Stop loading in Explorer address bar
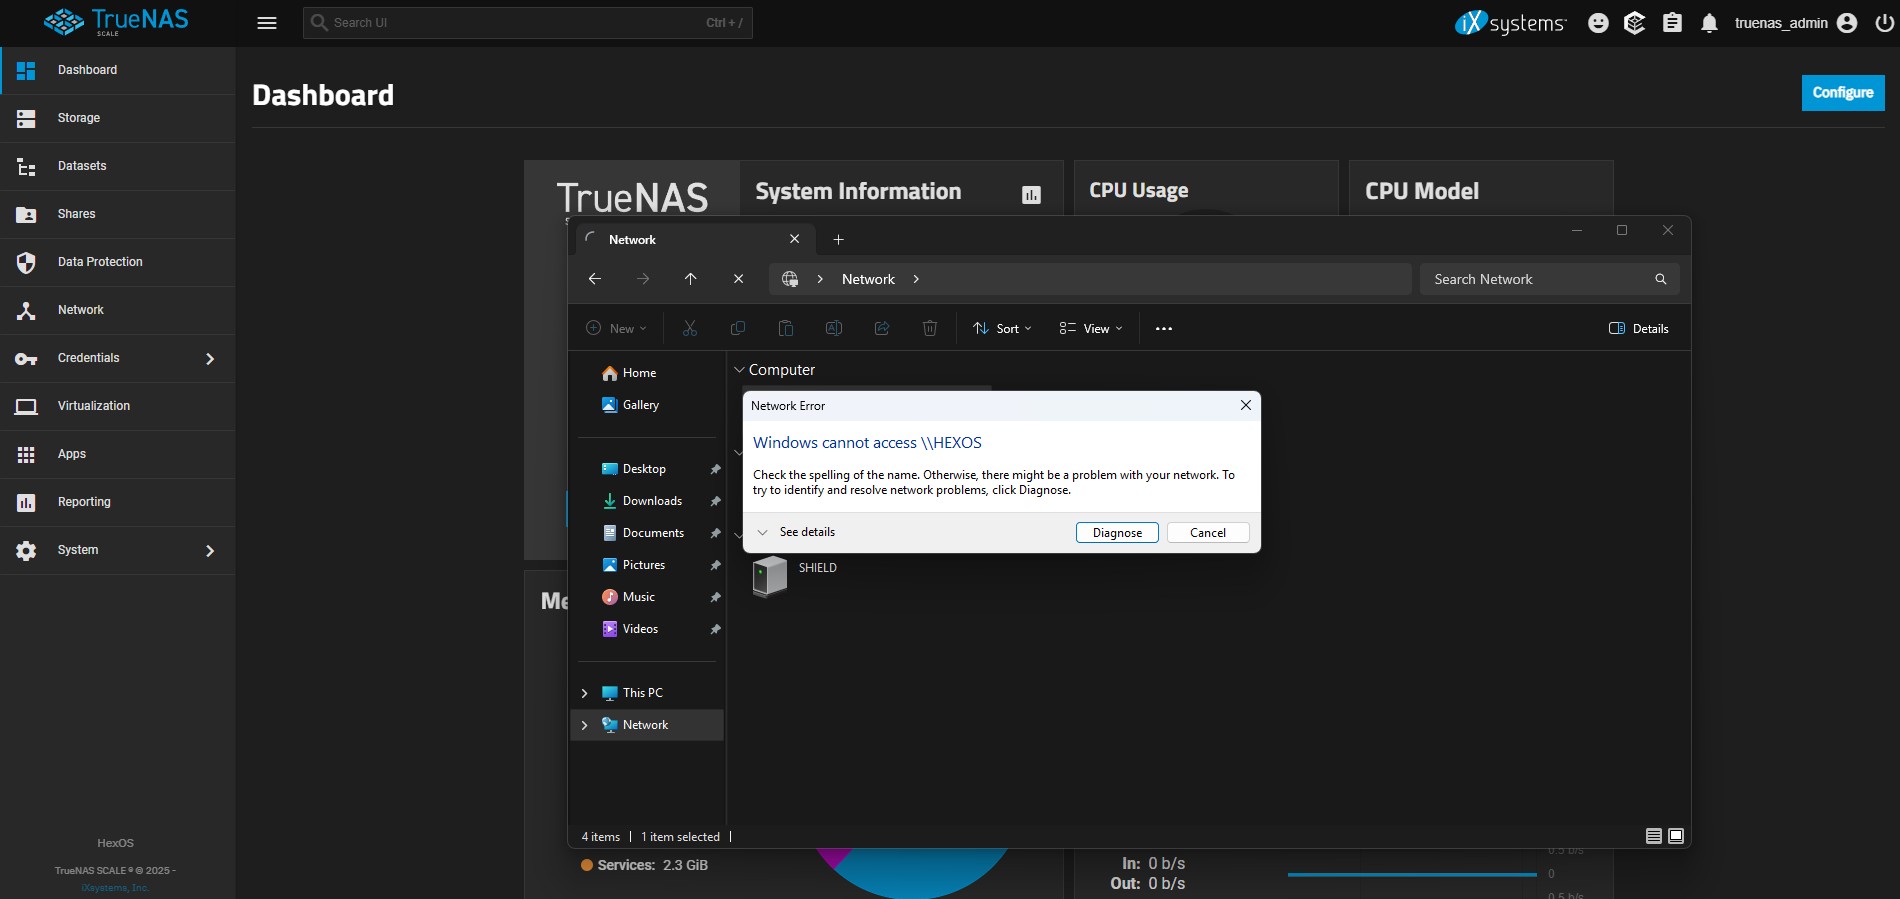 point(738,279)
